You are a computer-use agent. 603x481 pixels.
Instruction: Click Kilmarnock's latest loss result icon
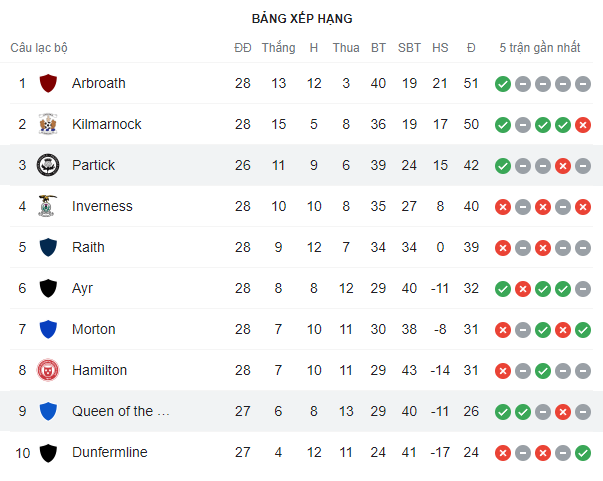pyautogui.click(x=583, y=125)
